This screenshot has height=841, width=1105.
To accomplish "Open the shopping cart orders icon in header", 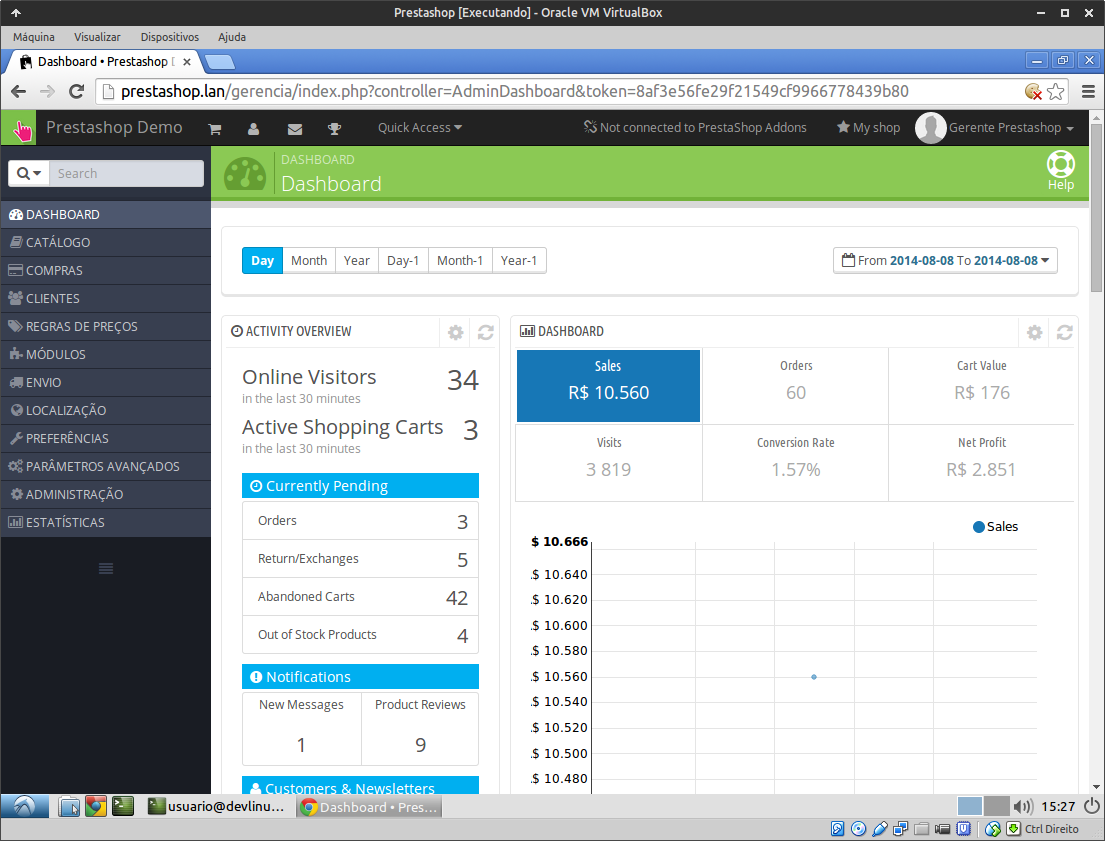I will click(x=215, y=129).
